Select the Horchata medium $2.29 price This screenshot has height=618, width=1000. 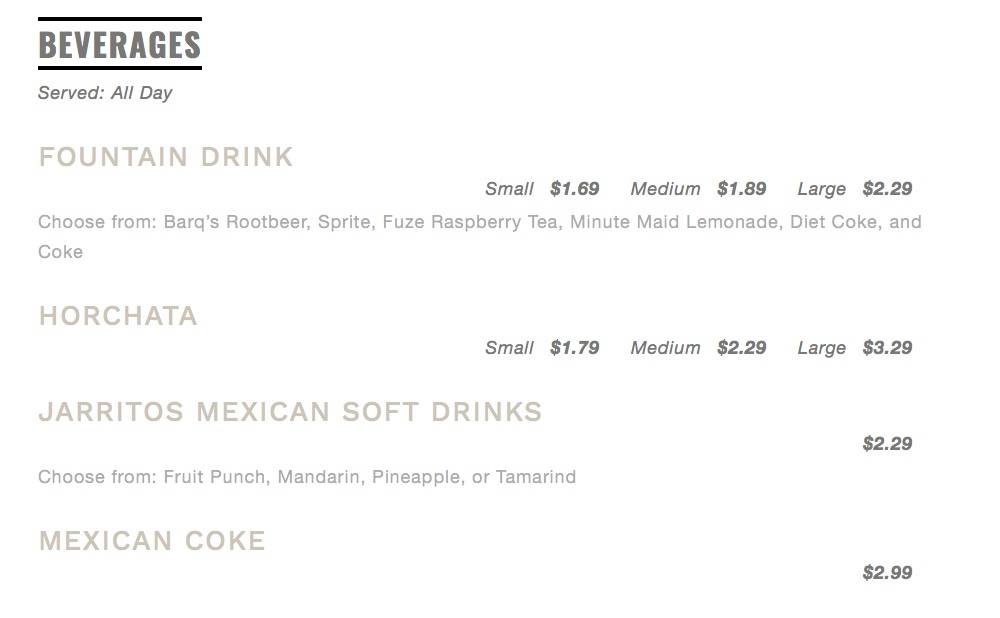point(742,348)
